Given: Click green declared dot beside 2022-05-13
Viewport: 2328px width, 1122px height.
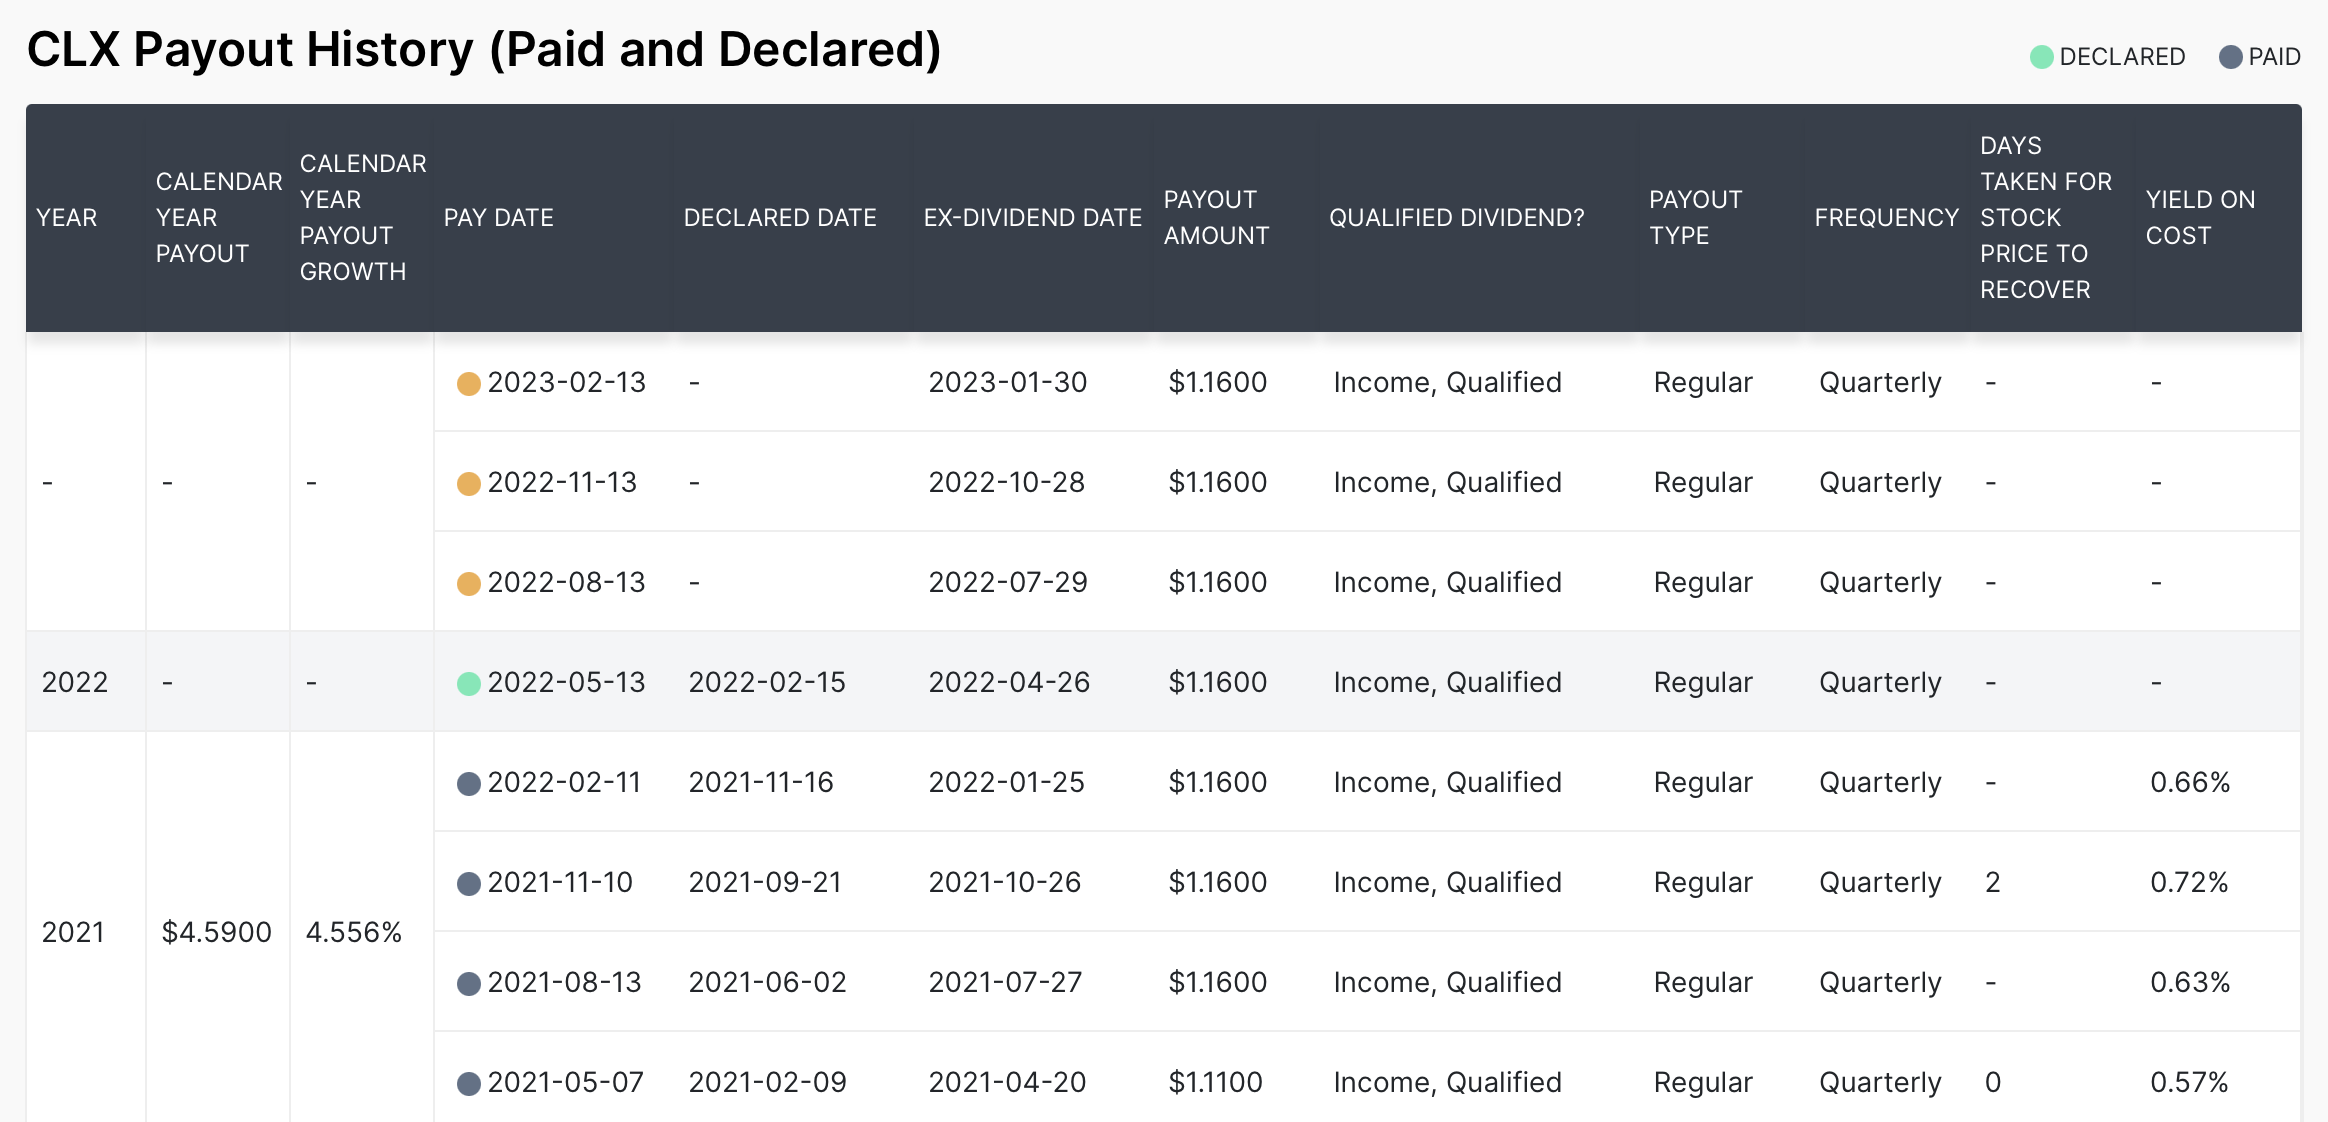Looking at the screenshot, I should (x=468, y=683).
